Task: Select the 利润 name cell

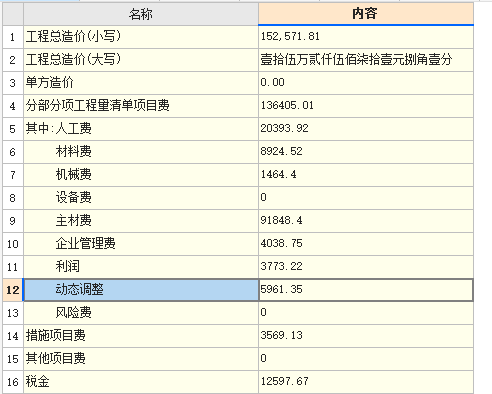Action: click(141, 267)
